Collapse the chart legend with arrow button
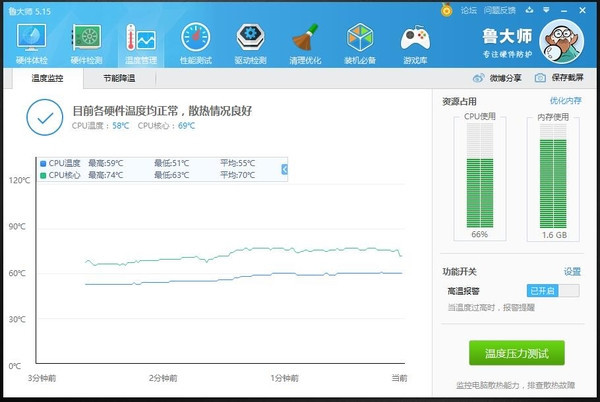Screen dimensions: 600x402 point(284,169)
